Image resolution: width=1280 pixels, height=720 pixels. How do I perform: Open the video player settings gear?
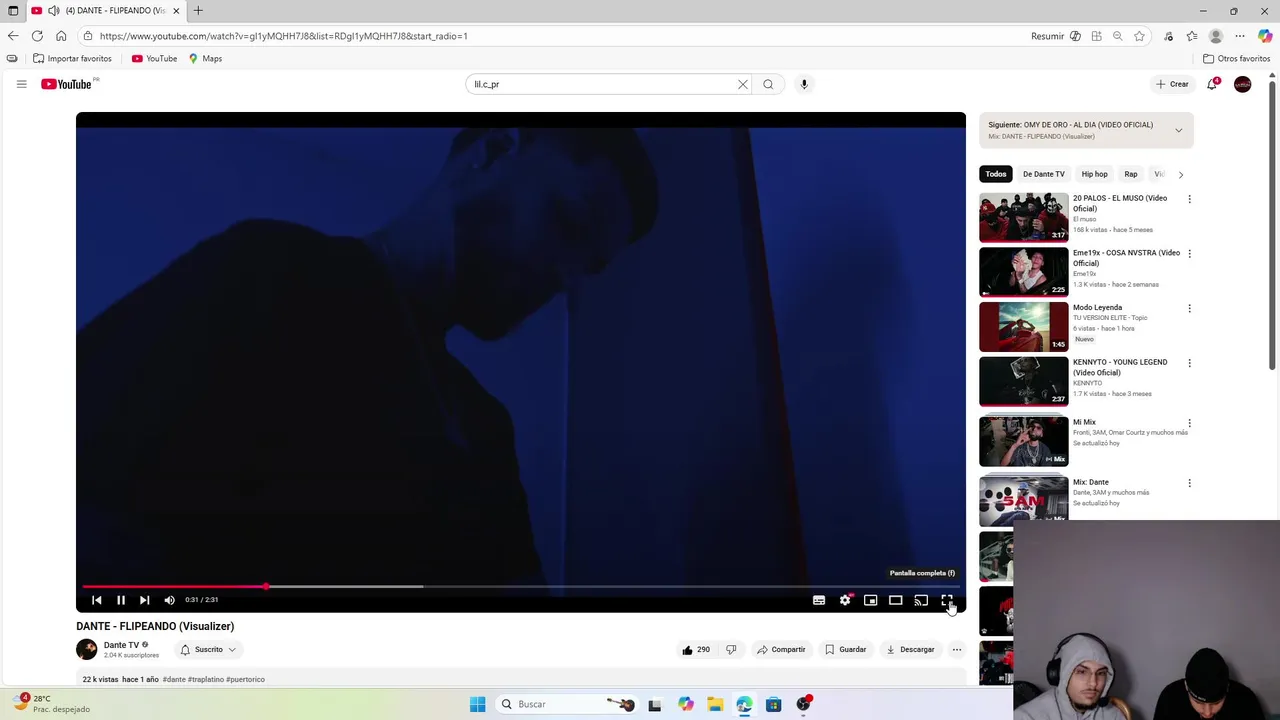click(x=845, y=600)
